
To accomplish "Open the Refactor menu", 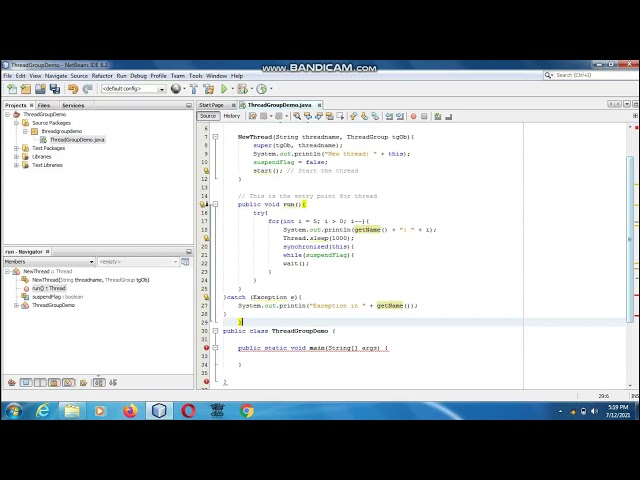I will pyautogui.click(x=102, y=76).
